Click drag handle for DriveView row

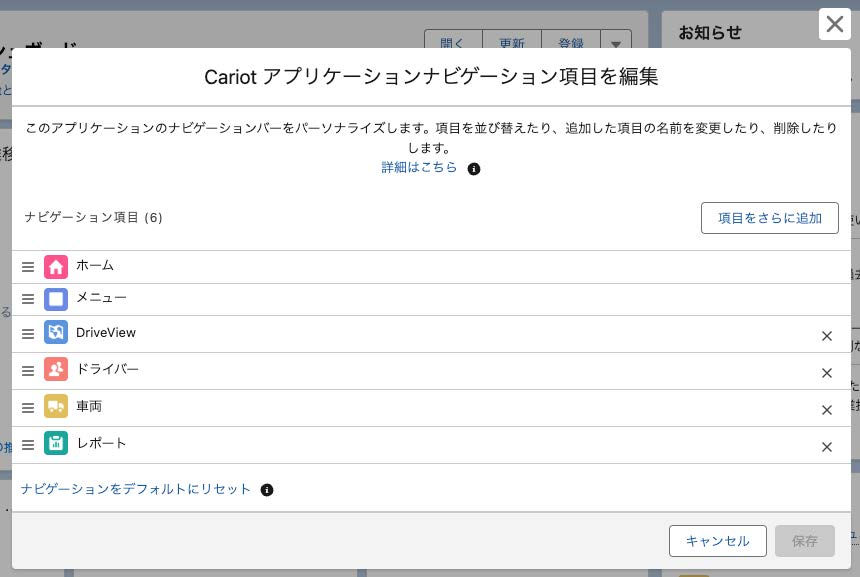(x=28, y=334)
